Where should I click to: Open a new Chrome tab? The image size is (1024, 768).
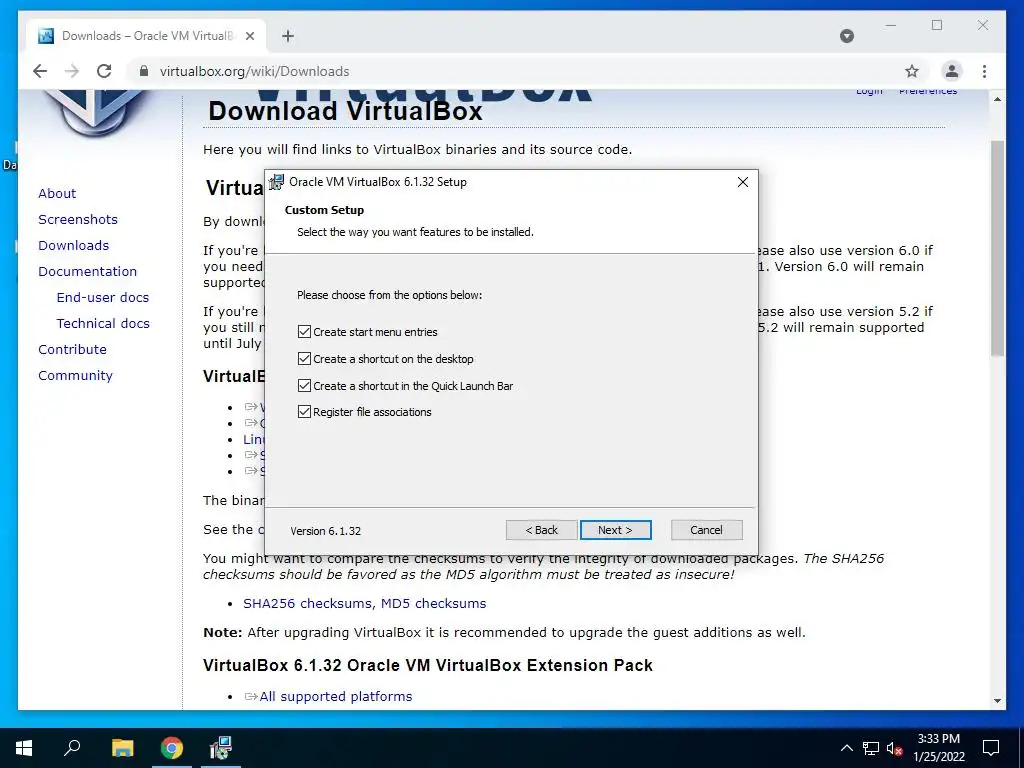click(288, 36)
